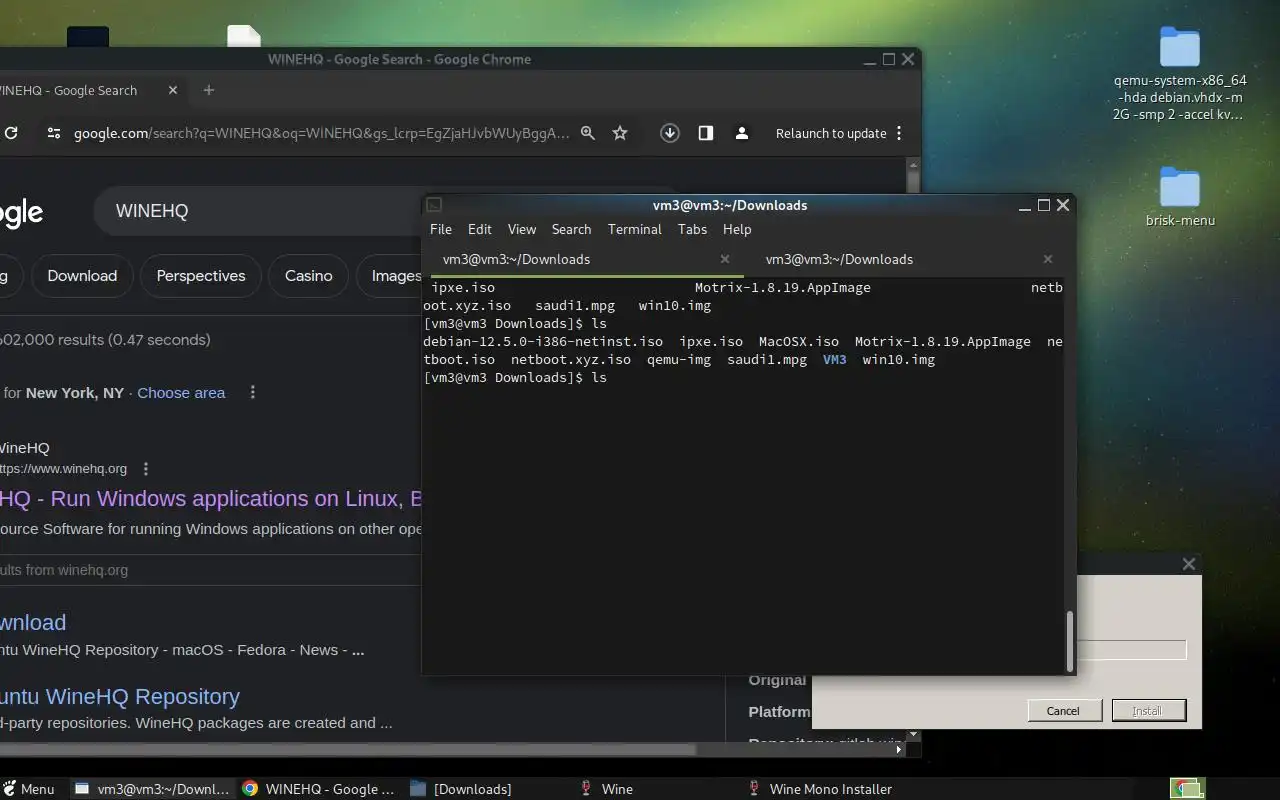This screenshot has height=800, width=1280.
Task: Open the system Menu on the taskbar
Action: [28, 789]
